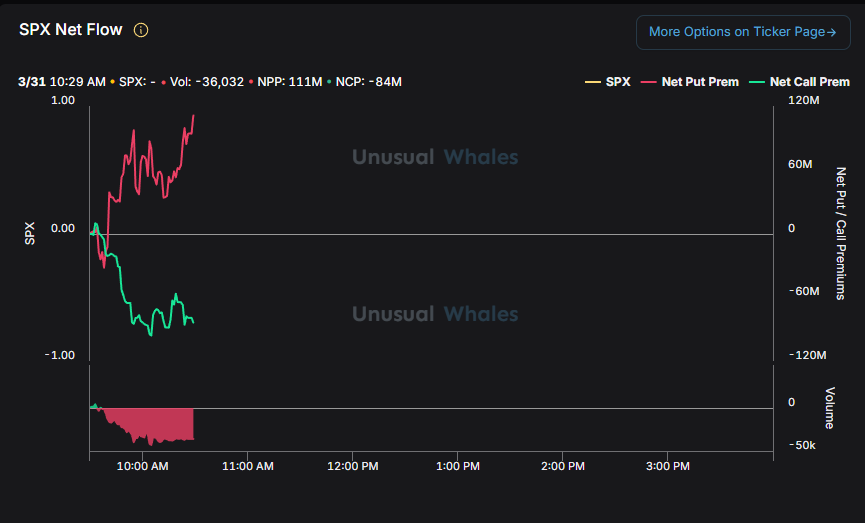The image size is (865, 523).
Task: Select the 11:00 AM time axis label
Action: [x=248, y=466]
